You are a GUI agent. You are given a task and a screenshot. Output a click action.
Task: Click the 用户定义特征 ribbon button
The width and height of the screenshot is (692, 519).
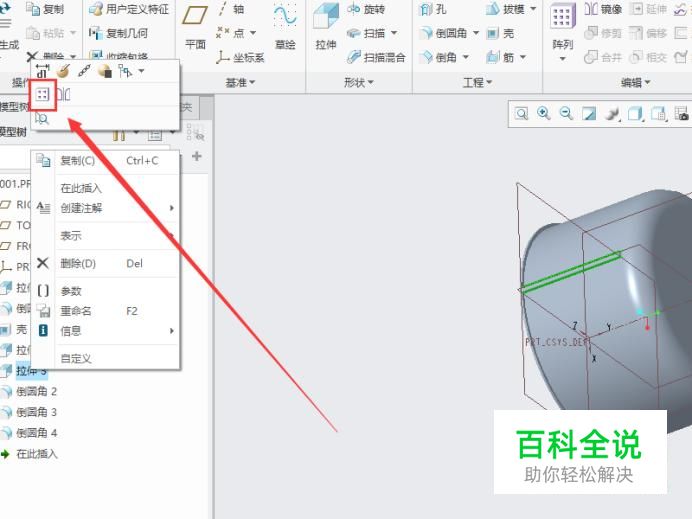129,9
